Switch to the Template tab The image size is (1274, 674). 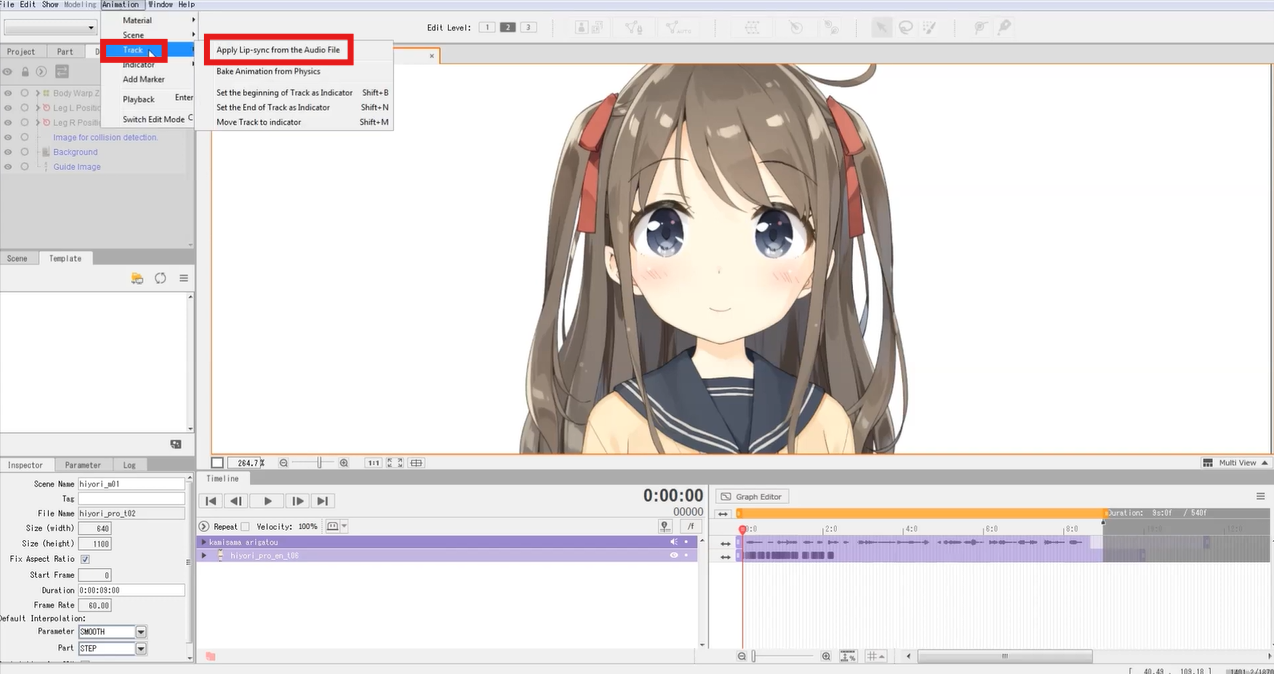pyautogui.click(x=65, y=258)
